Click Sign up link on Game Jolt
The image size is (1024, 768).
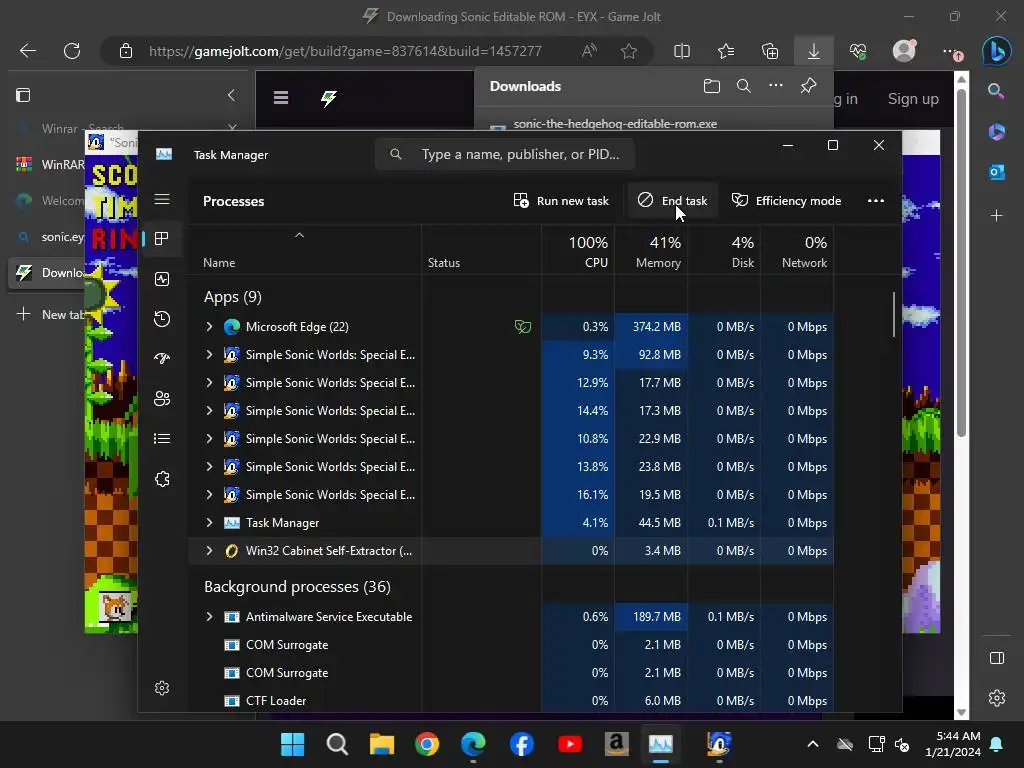pyautogui.click(x=913, y=99)
